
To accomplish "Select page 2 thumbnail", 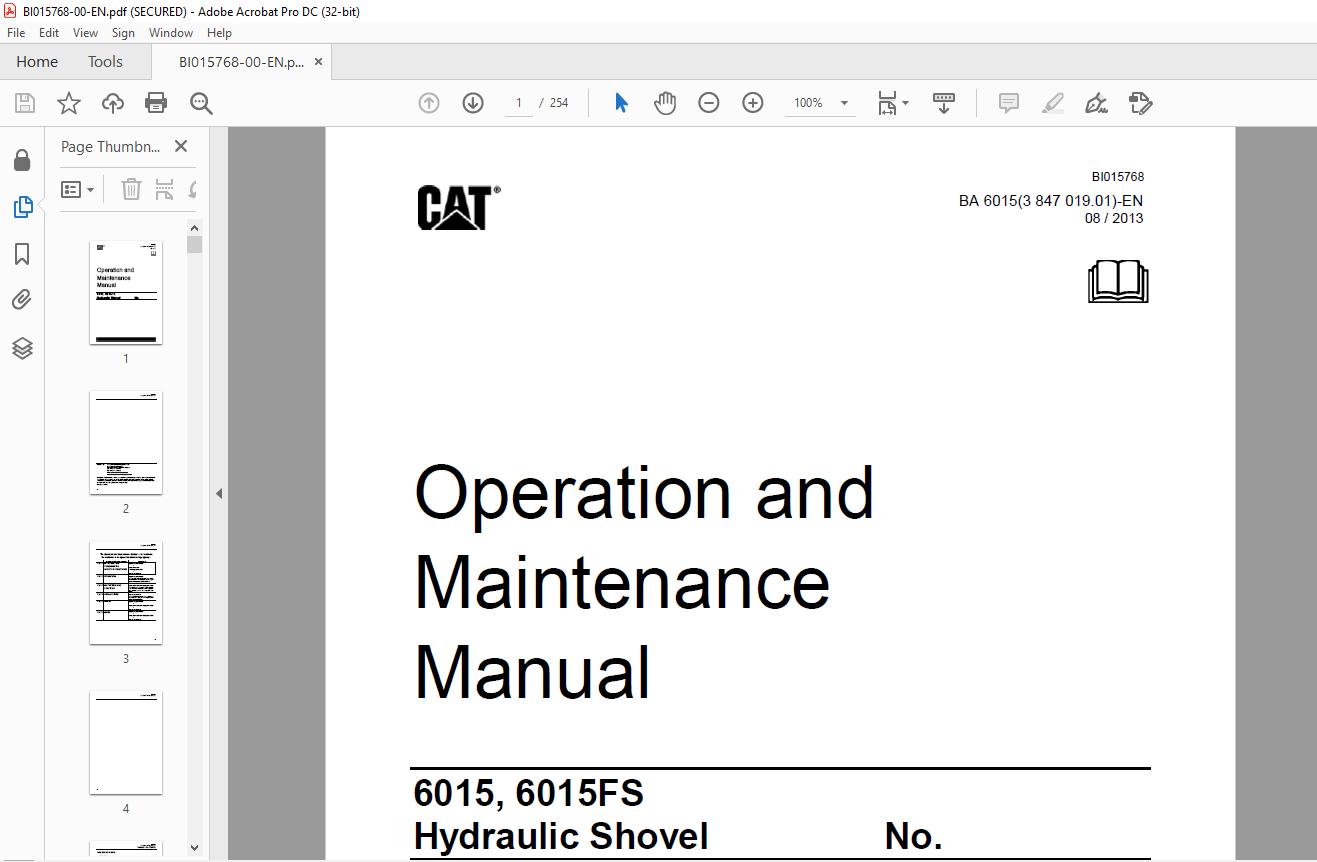I will click(126, 443).
